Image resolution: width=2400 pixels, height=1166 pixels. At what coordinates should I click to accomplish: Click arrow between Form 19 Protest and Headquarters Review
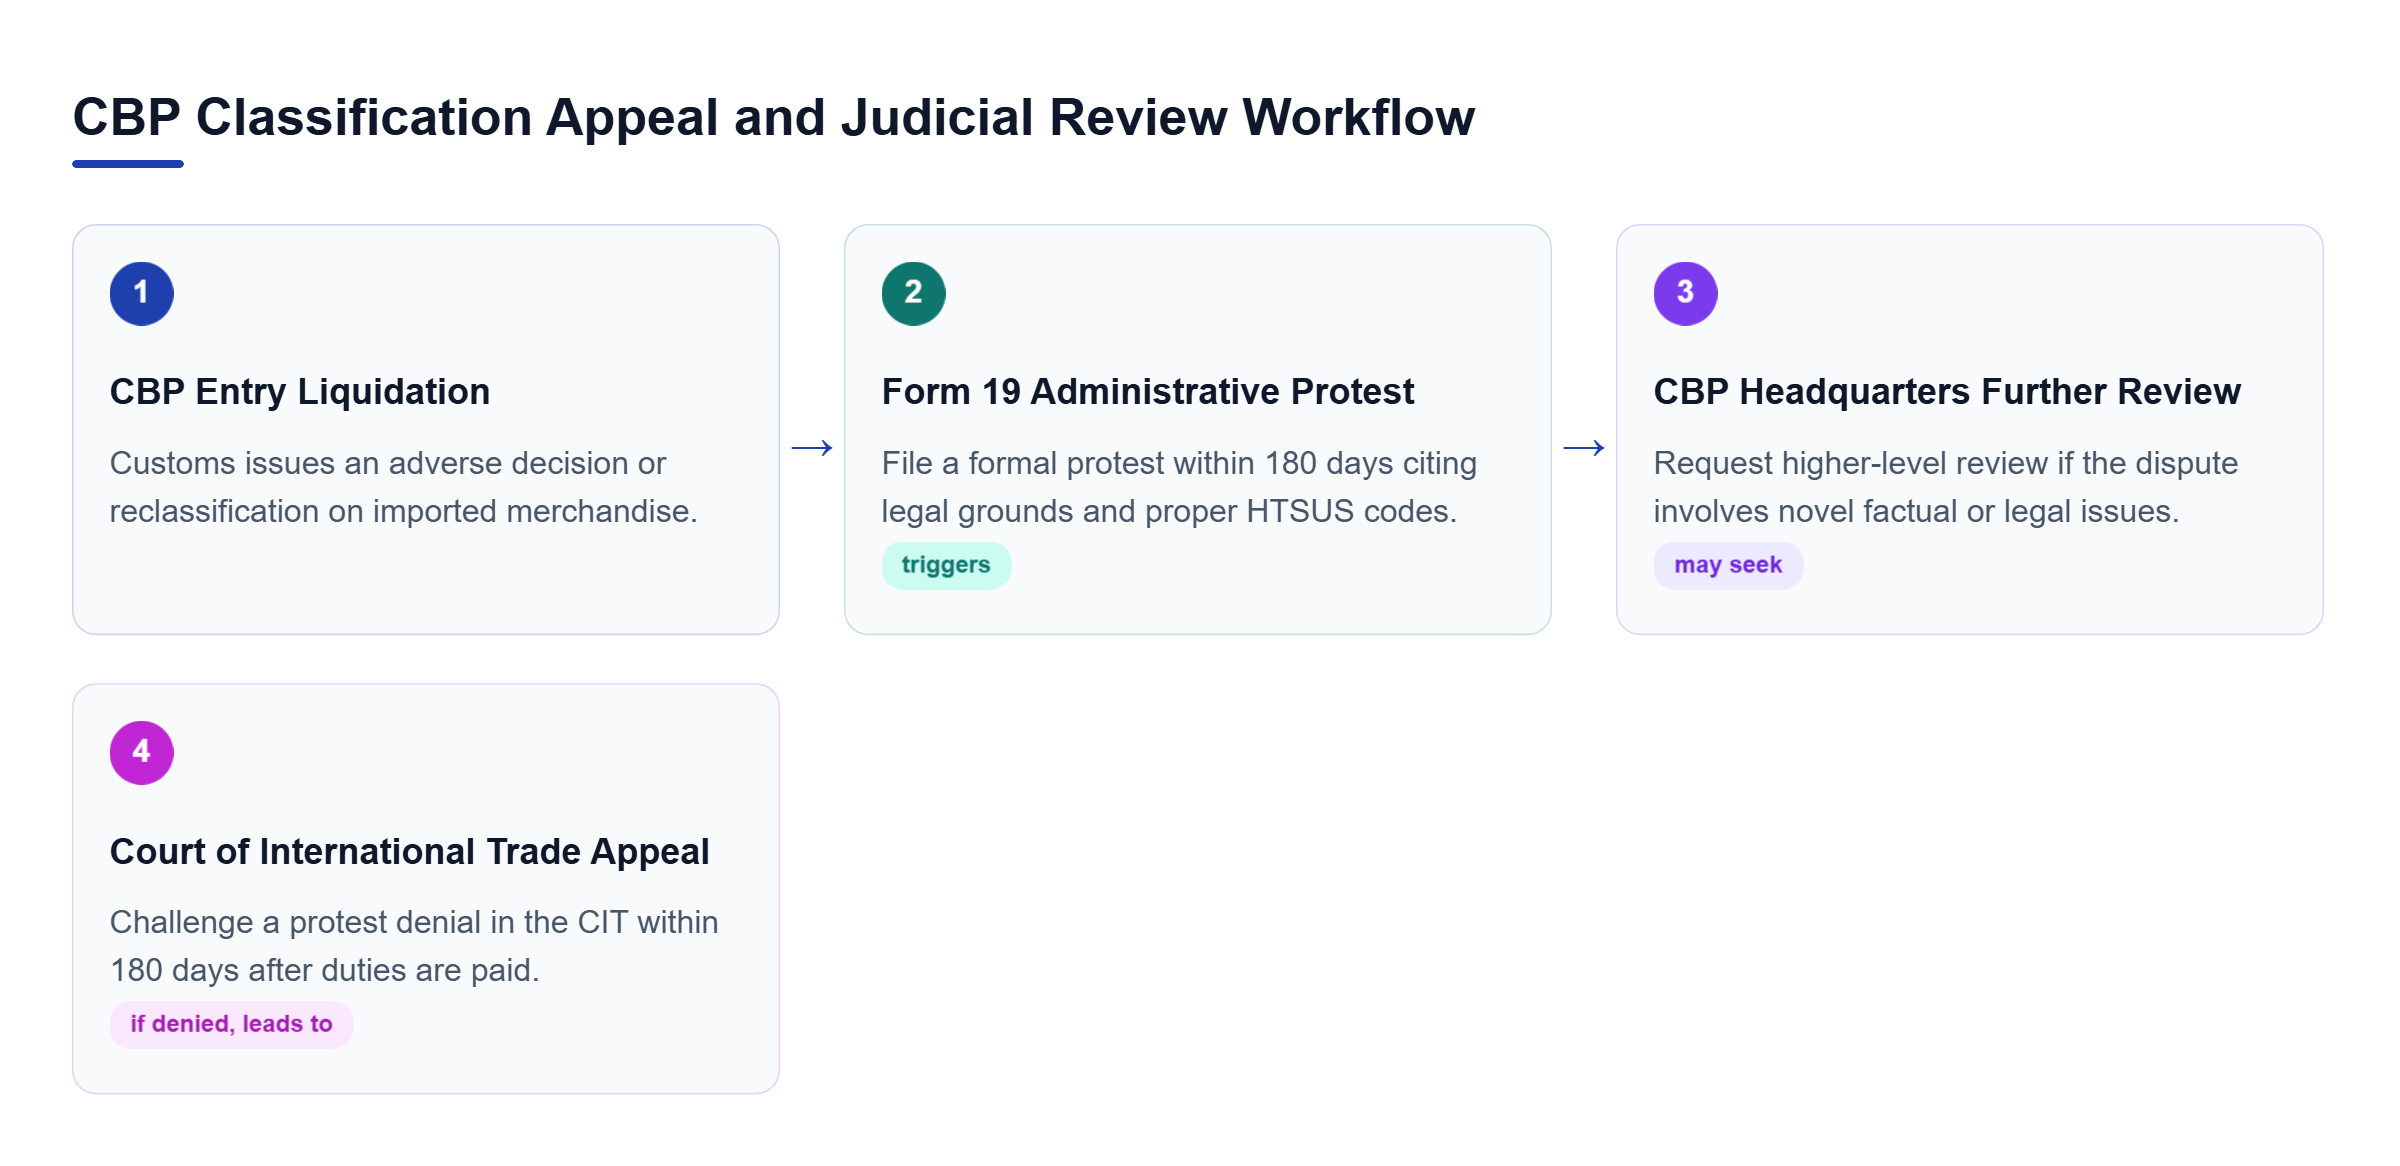[x=1584, y=448]
